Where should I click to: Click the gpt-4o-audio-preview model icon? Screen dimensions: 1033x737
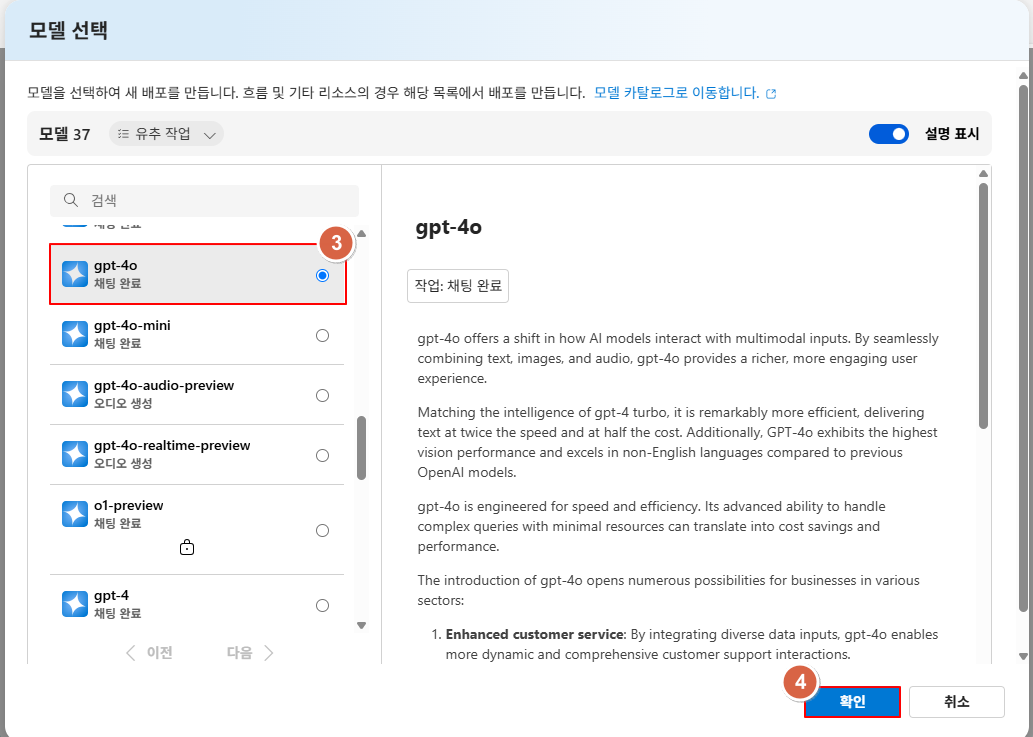tap(74, 394)
